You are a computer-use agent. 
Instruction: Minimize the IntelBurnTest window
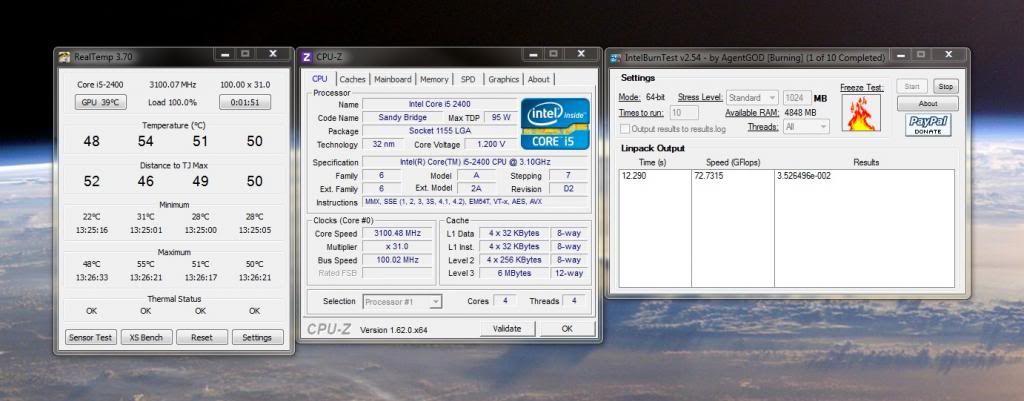click(x=901, y=55)
